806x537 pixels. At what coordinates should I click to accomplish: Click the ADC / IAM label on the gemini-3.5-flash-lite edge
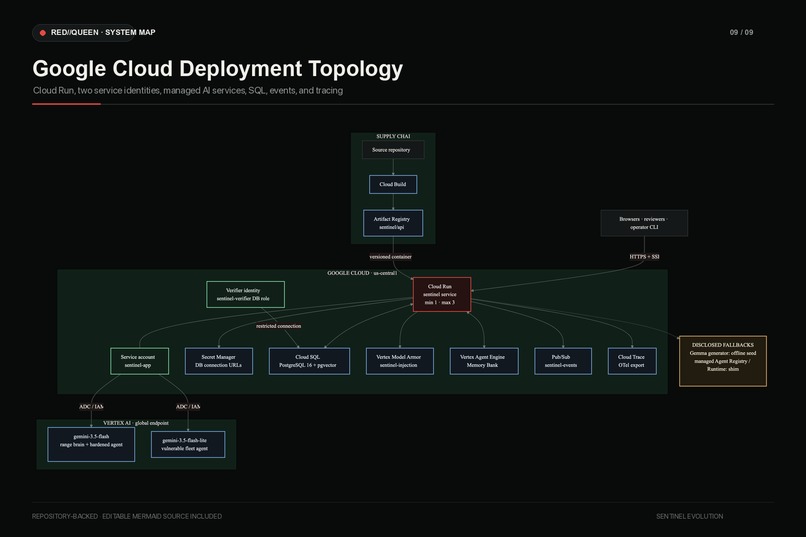coord(188,406)
